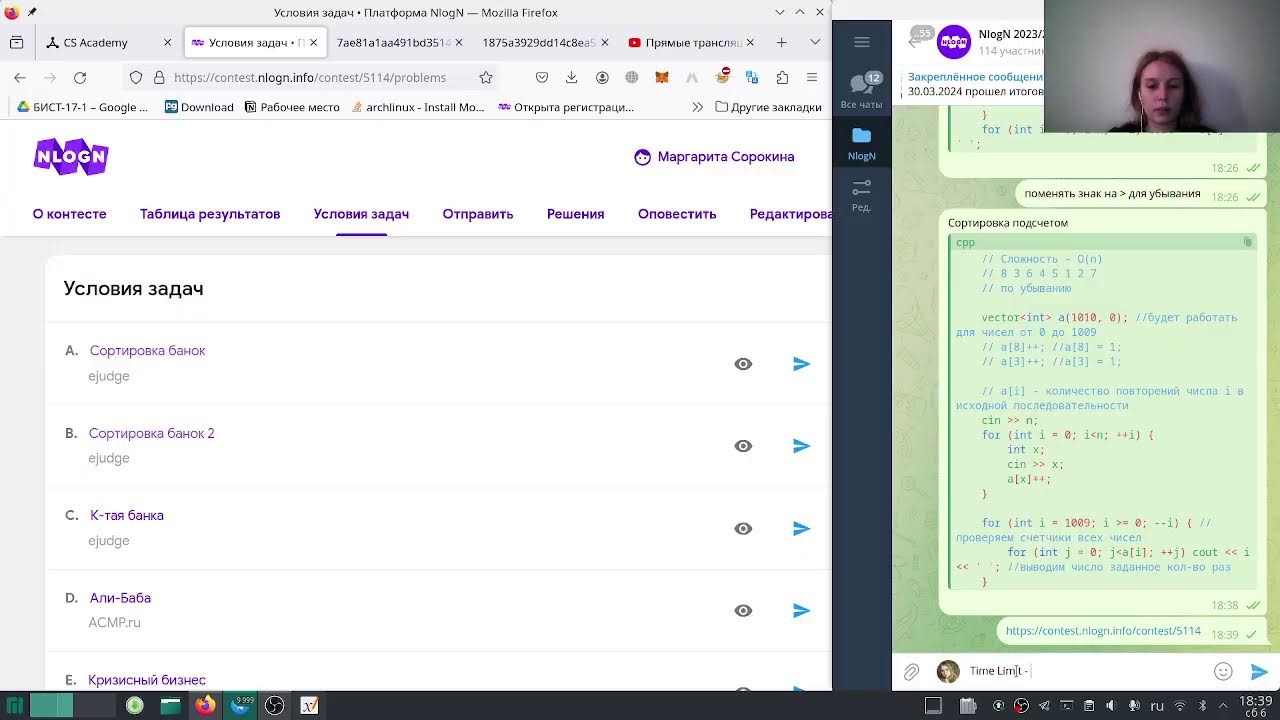Toggle visibility of Али-Баба problem
The width and height of the screenshot is (1280, 720).
(x=743, y=610)
